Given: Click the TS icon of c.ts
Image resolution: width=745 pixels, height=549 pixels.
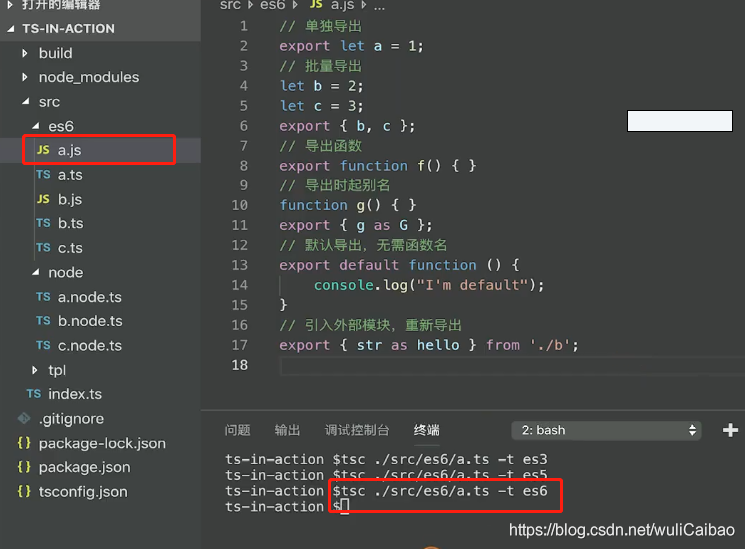Looking at the screenshot, I should tap(43, 248).
